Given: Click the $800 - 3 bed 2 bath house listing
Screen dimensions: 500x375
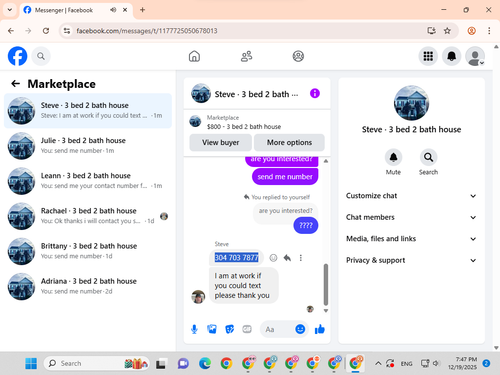Looking at the screenshot, I should pyautogui.click(x=257, y=122).
